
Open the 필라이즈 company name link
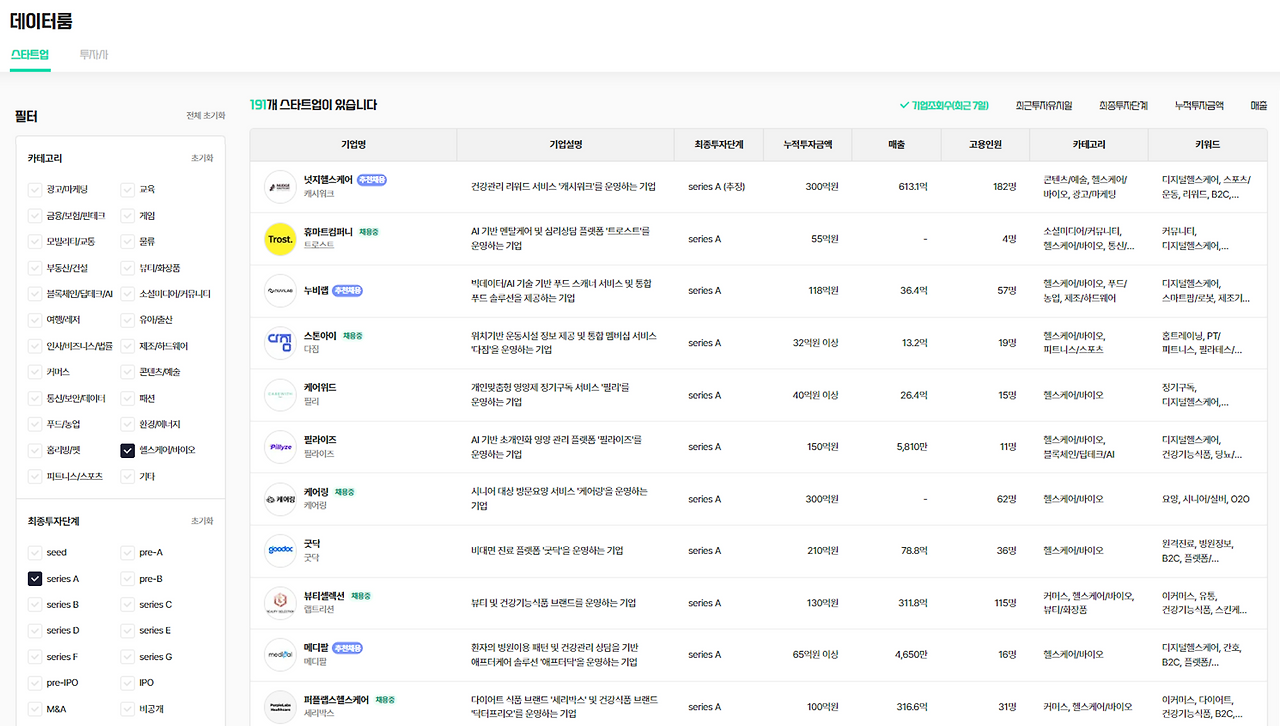click(320, 440)
